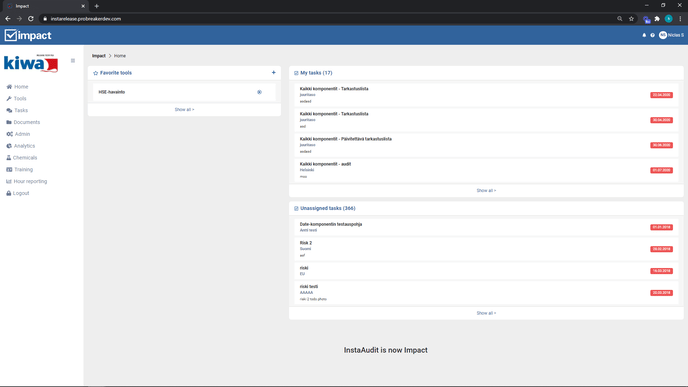
Task: Show all My tasks
Action: 486,191
